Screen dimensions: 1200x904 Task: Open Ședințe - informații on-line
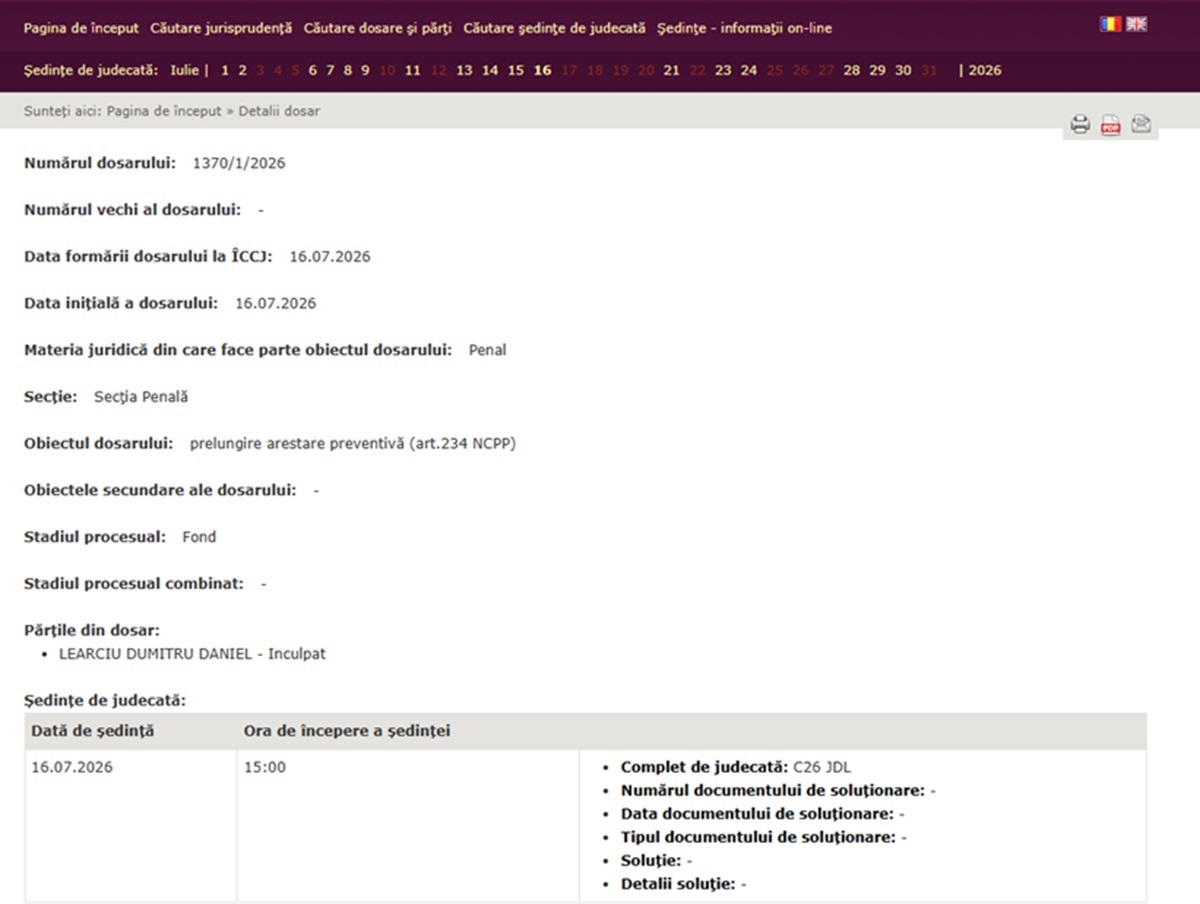(744, 28)
